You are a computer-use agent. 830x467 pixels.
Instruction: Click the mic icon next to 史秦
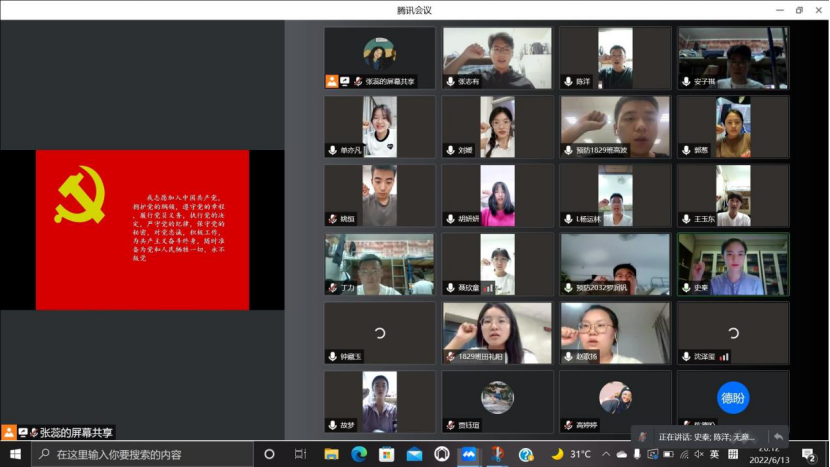tap(685, 288)
